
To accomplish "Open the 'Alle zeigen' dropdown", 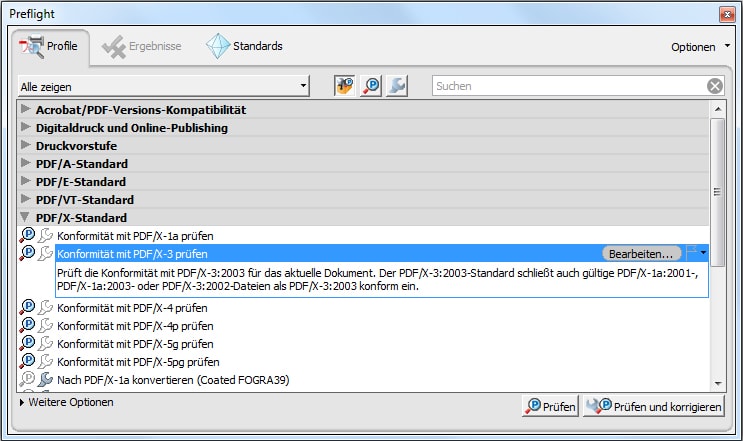I will click(164, 86).
